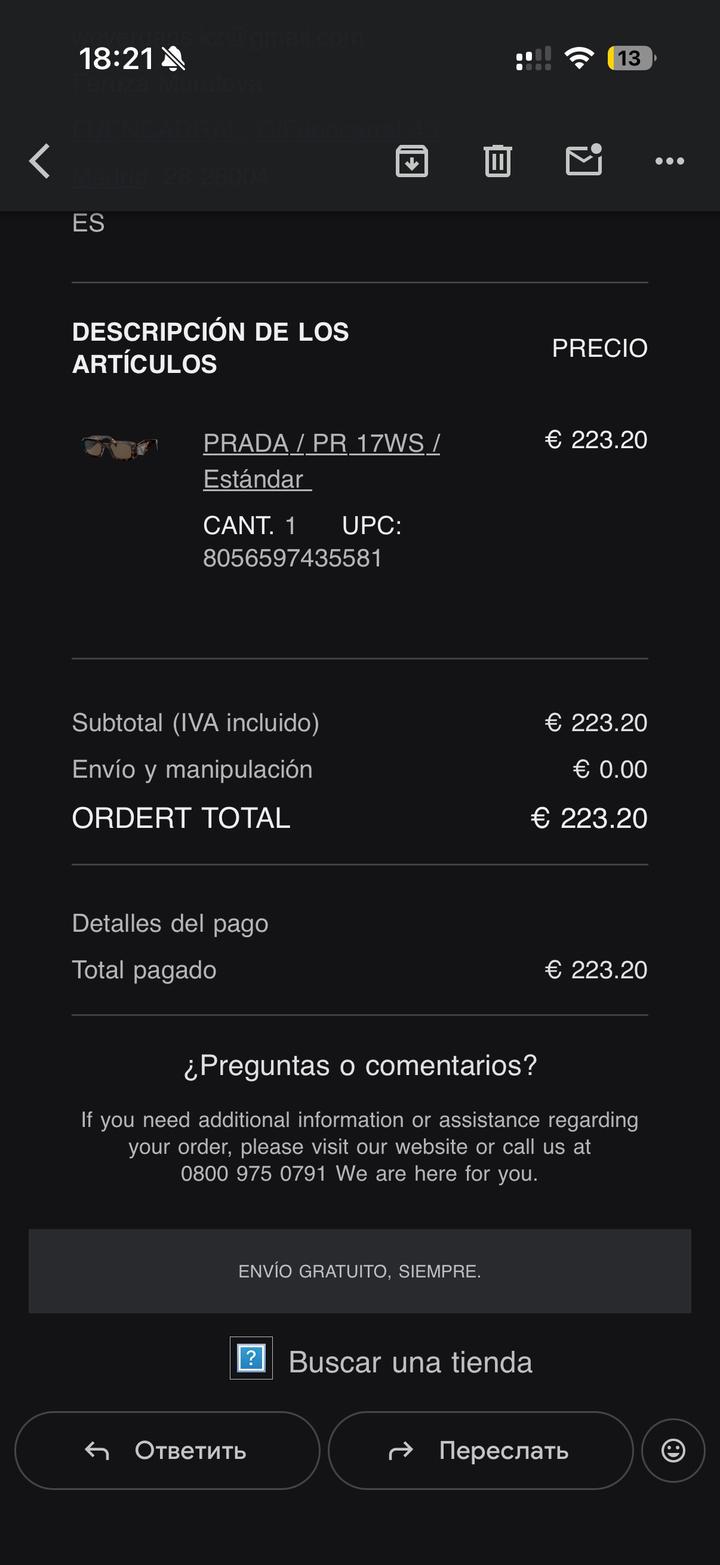Tap the cellular signal indicator
Viewport: 720px width, 1565px height.
click(533, 59)
